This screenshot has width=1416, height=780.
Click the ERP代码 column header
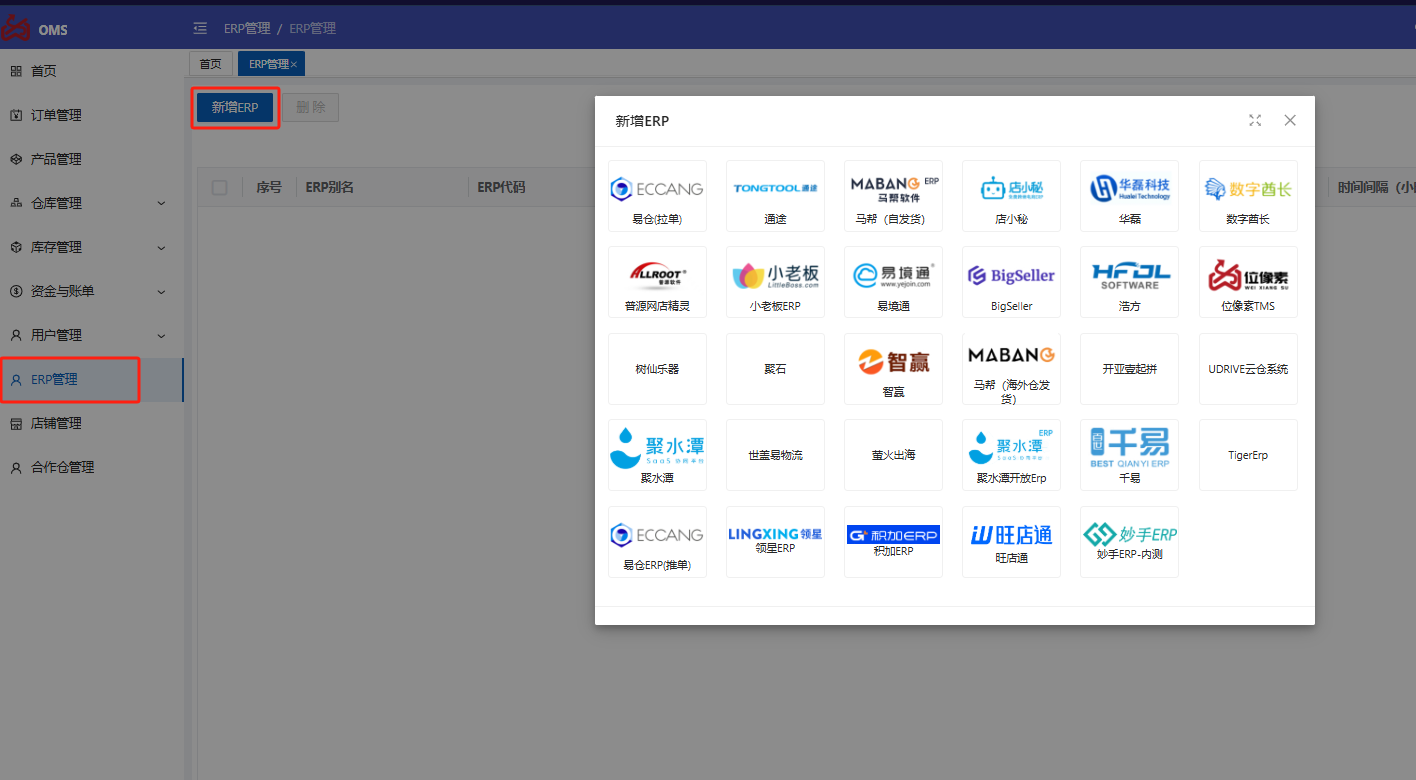(501, 187)
